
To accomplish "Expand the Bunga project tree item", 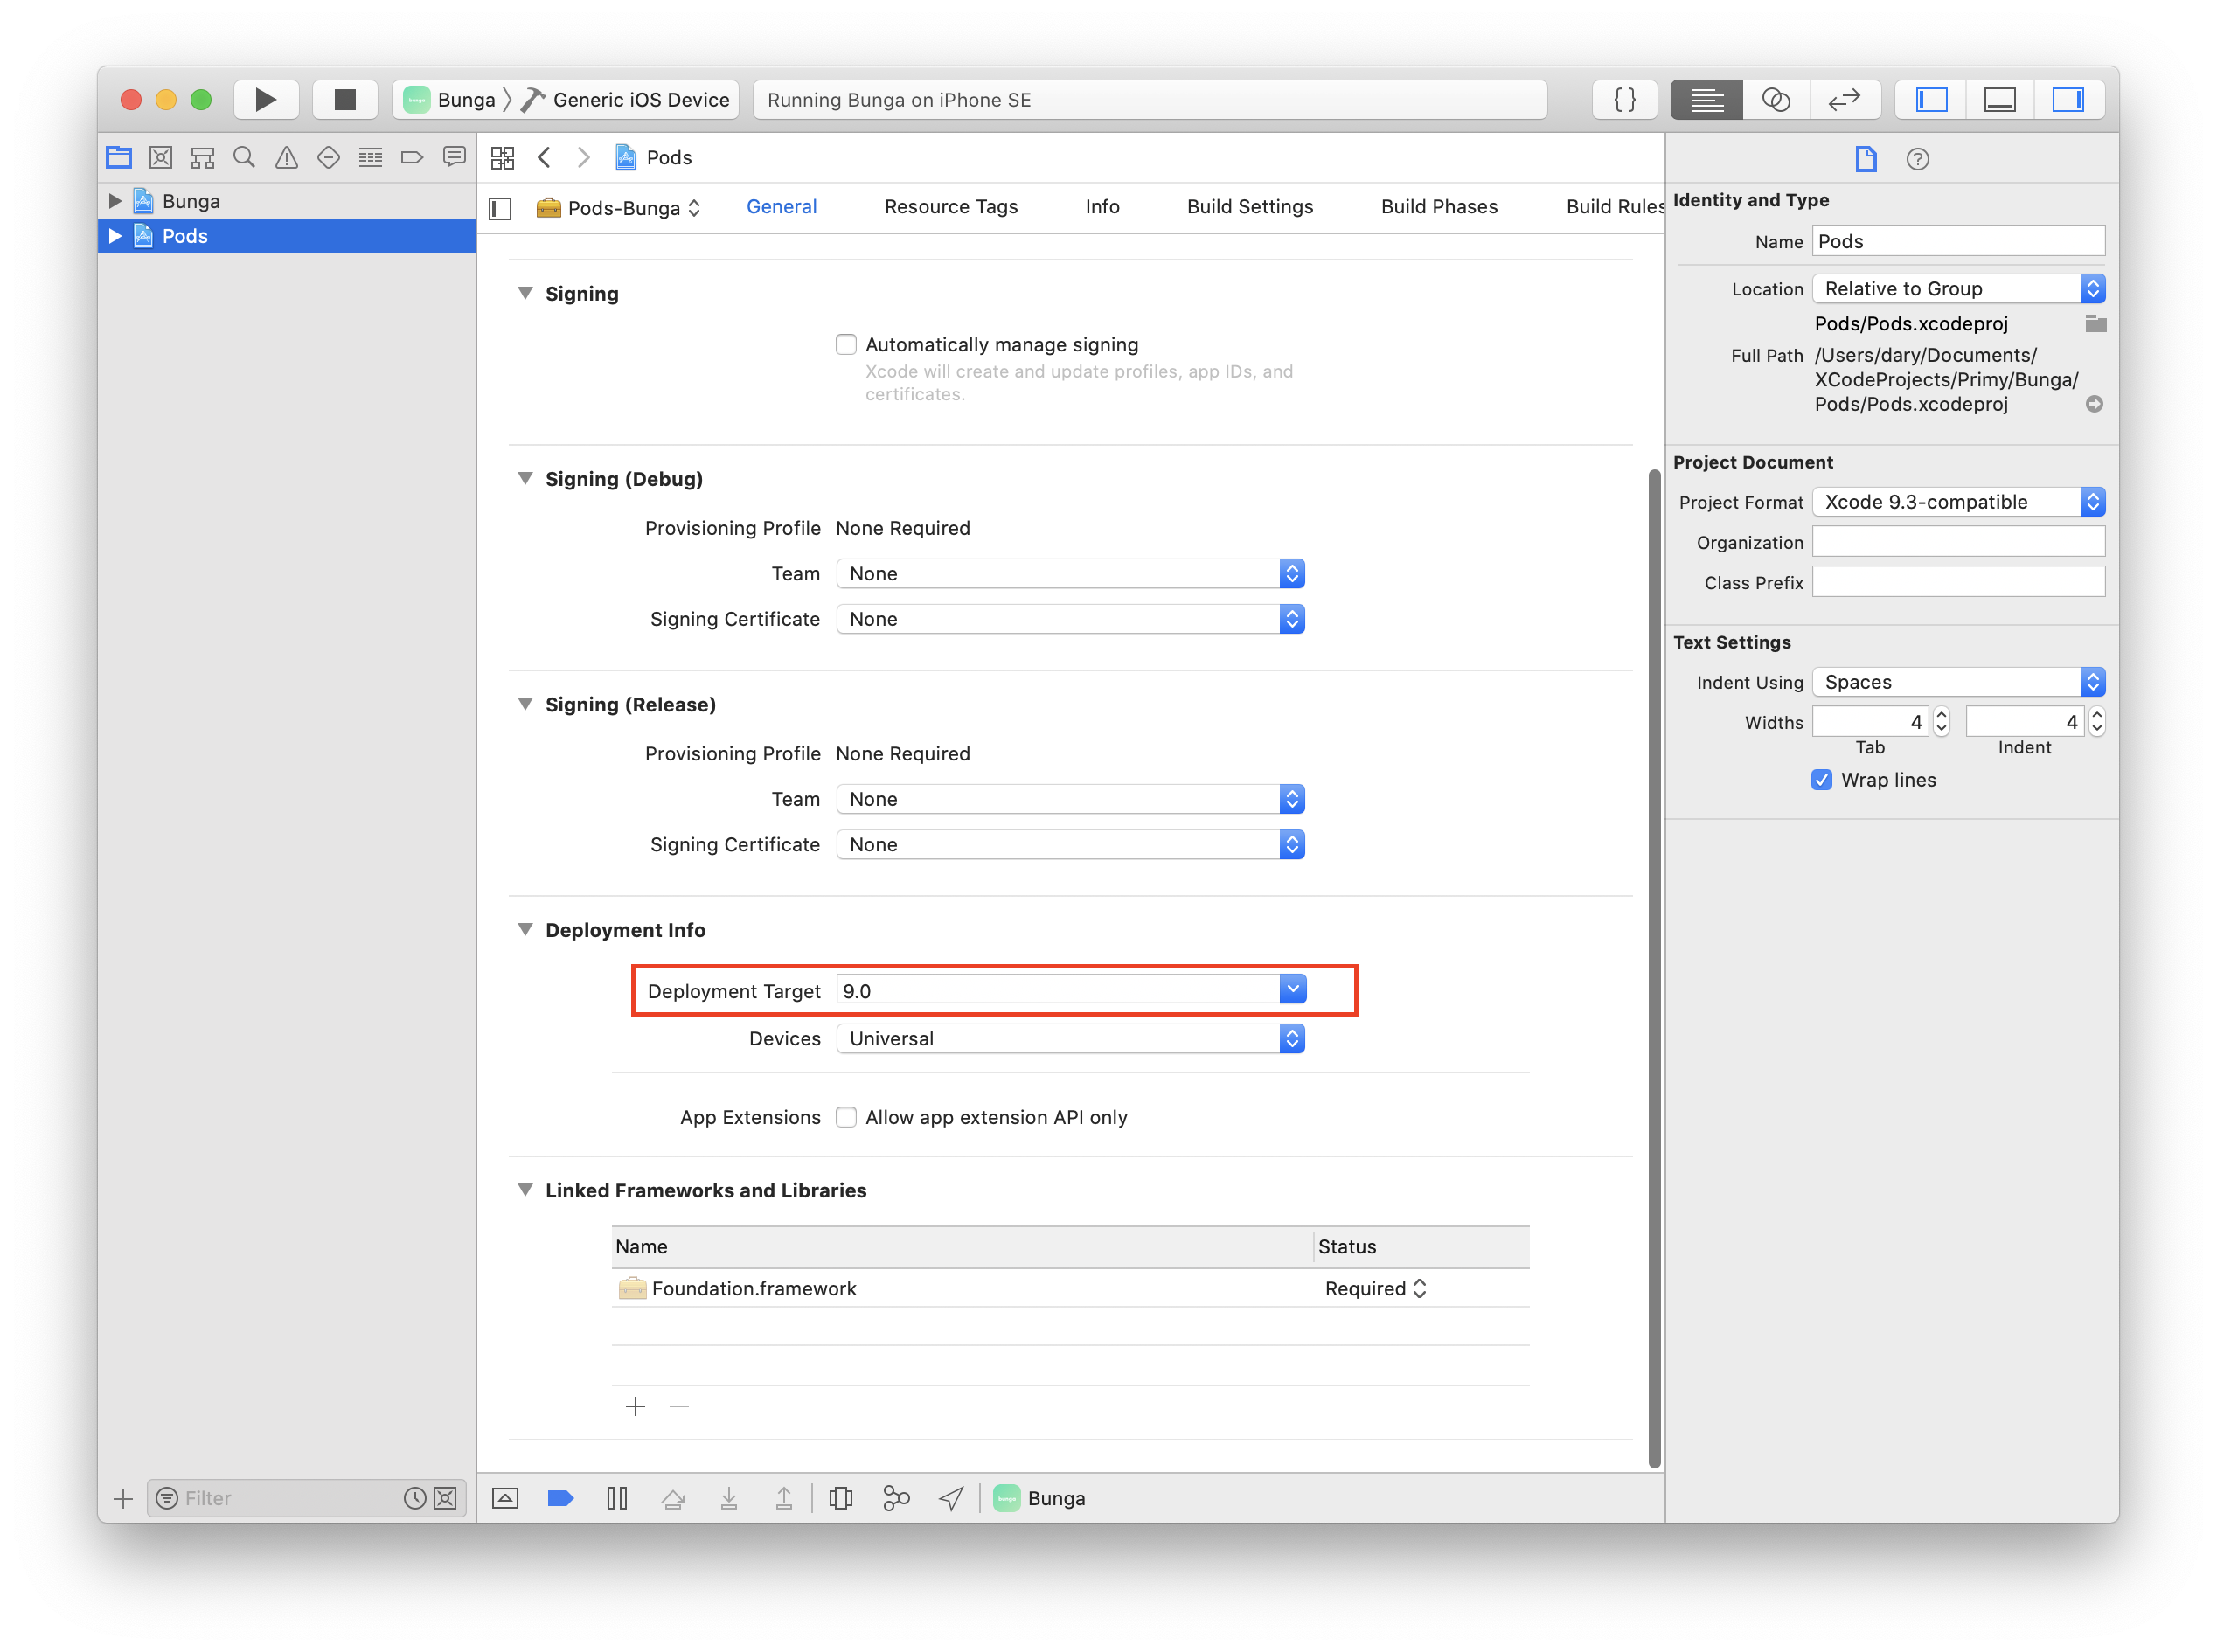I will click(x=115, y=201).
